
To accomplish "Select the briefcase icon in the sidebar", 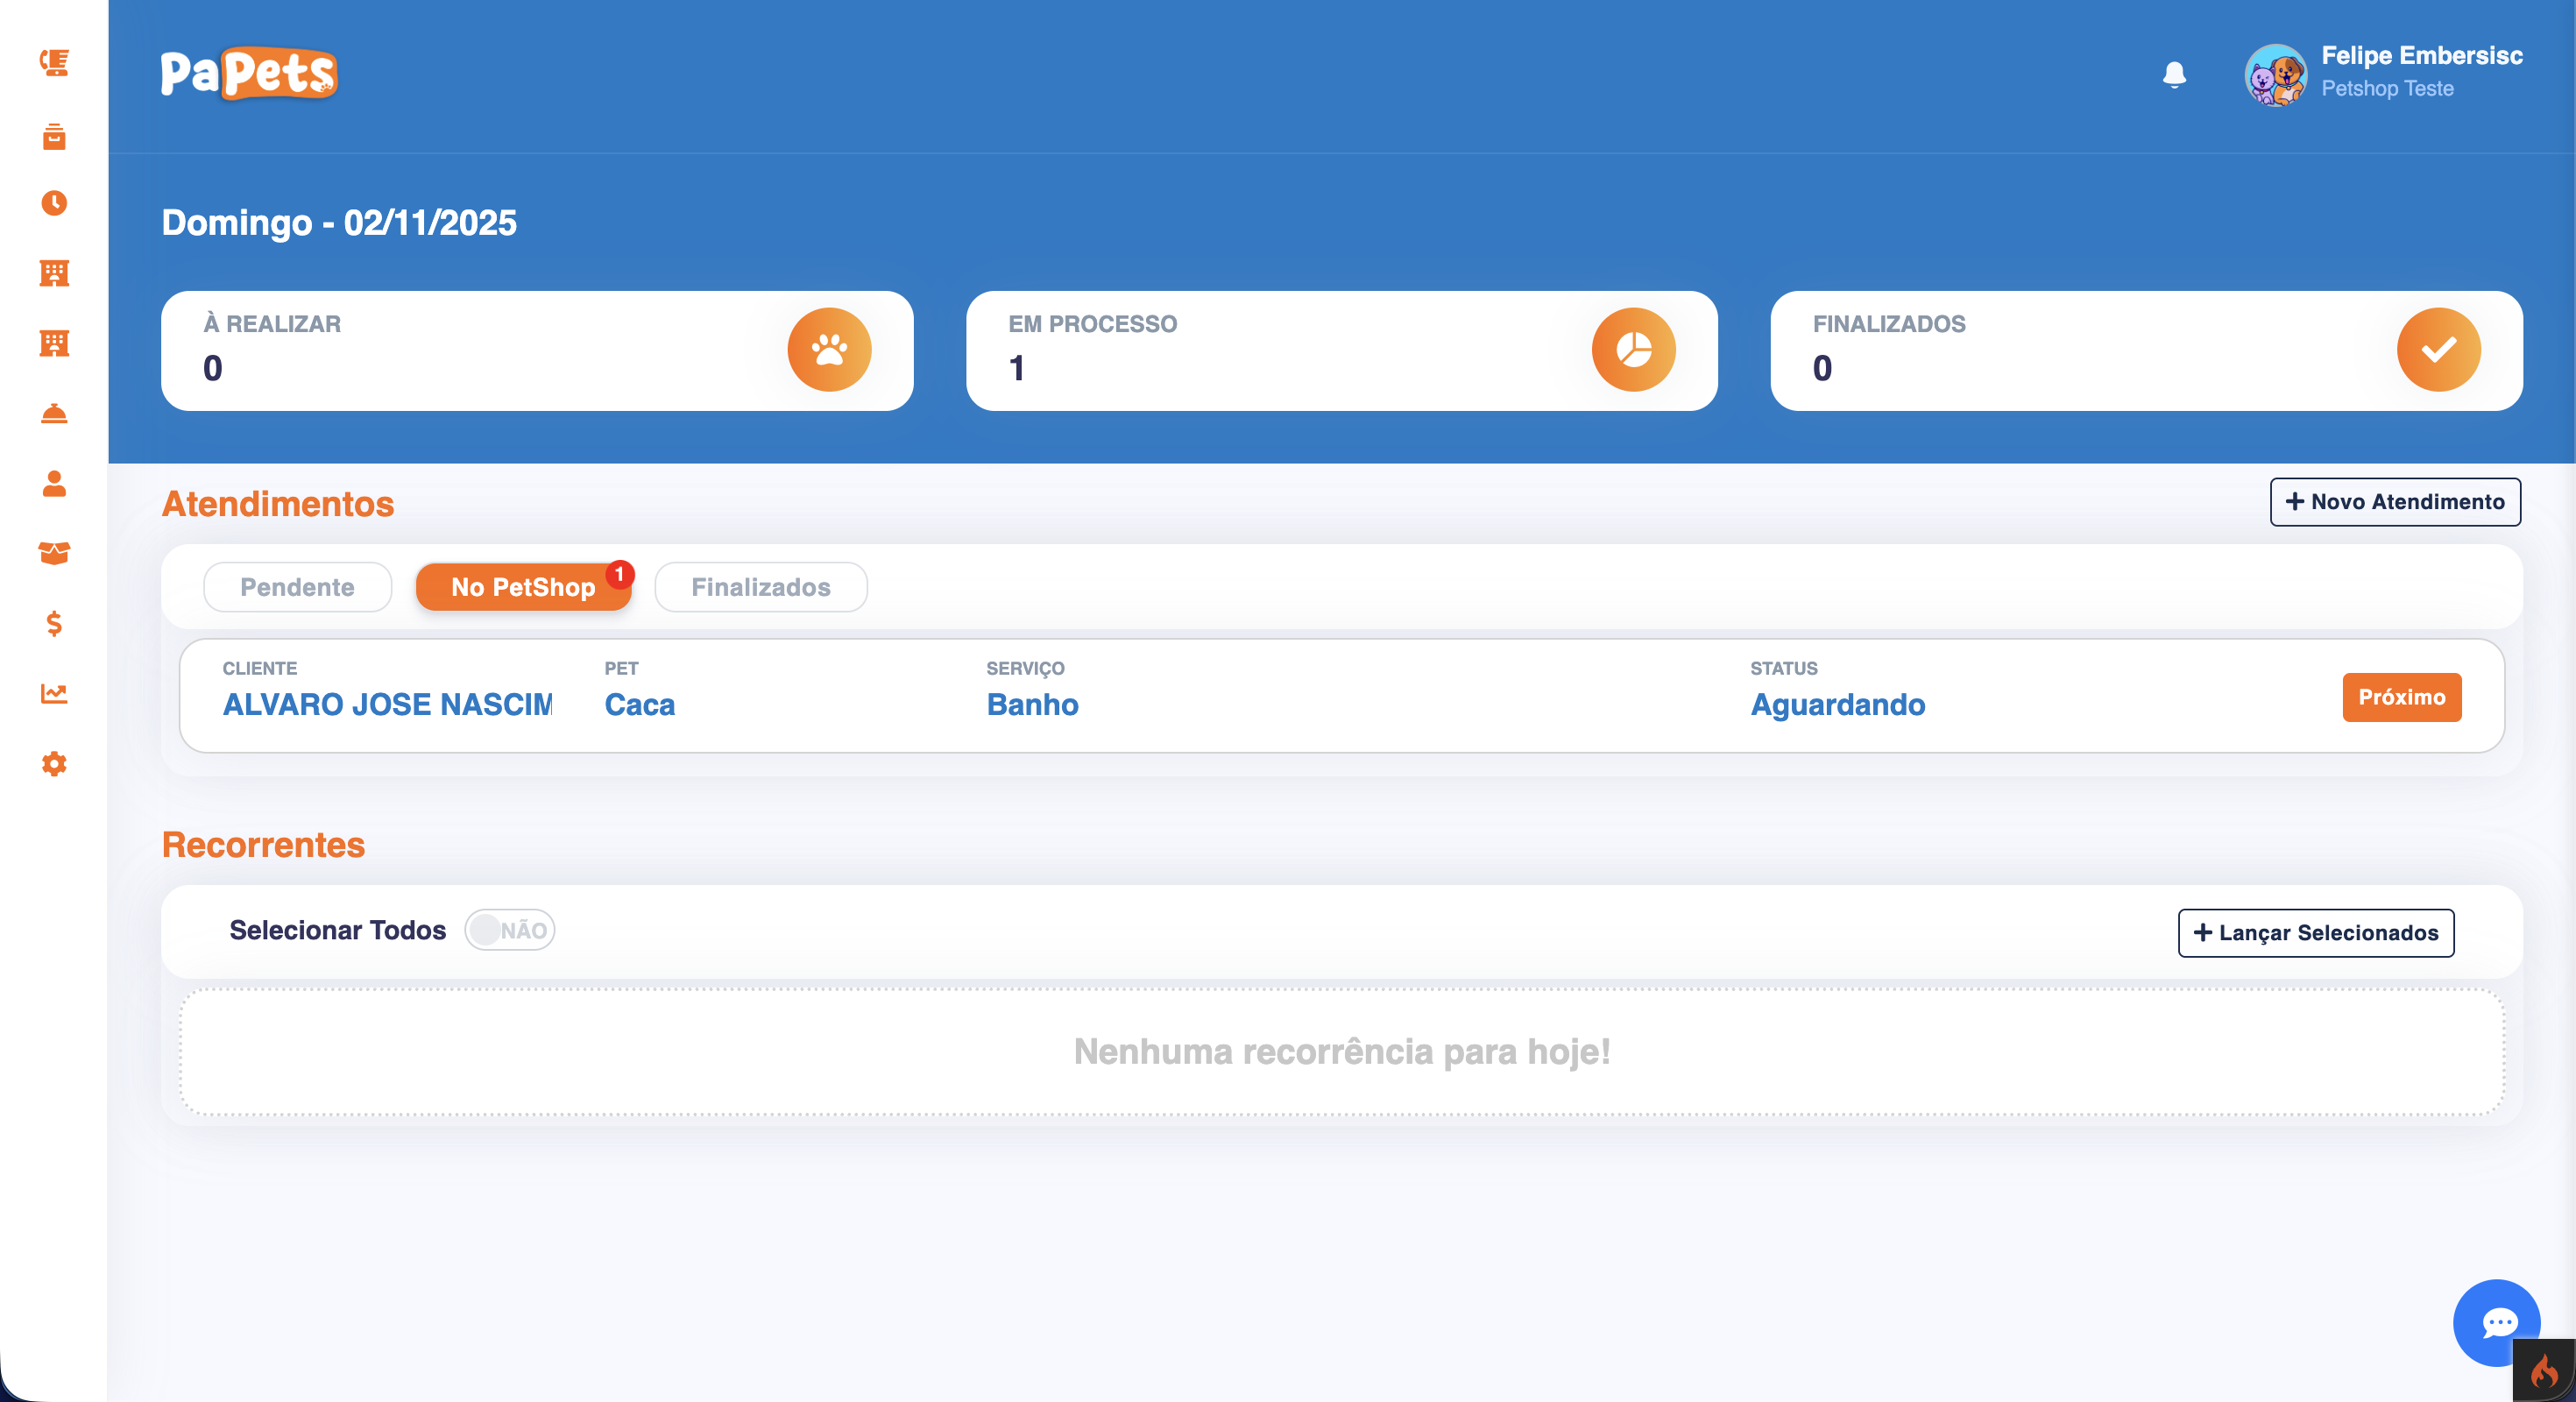I will click(54, 137).
